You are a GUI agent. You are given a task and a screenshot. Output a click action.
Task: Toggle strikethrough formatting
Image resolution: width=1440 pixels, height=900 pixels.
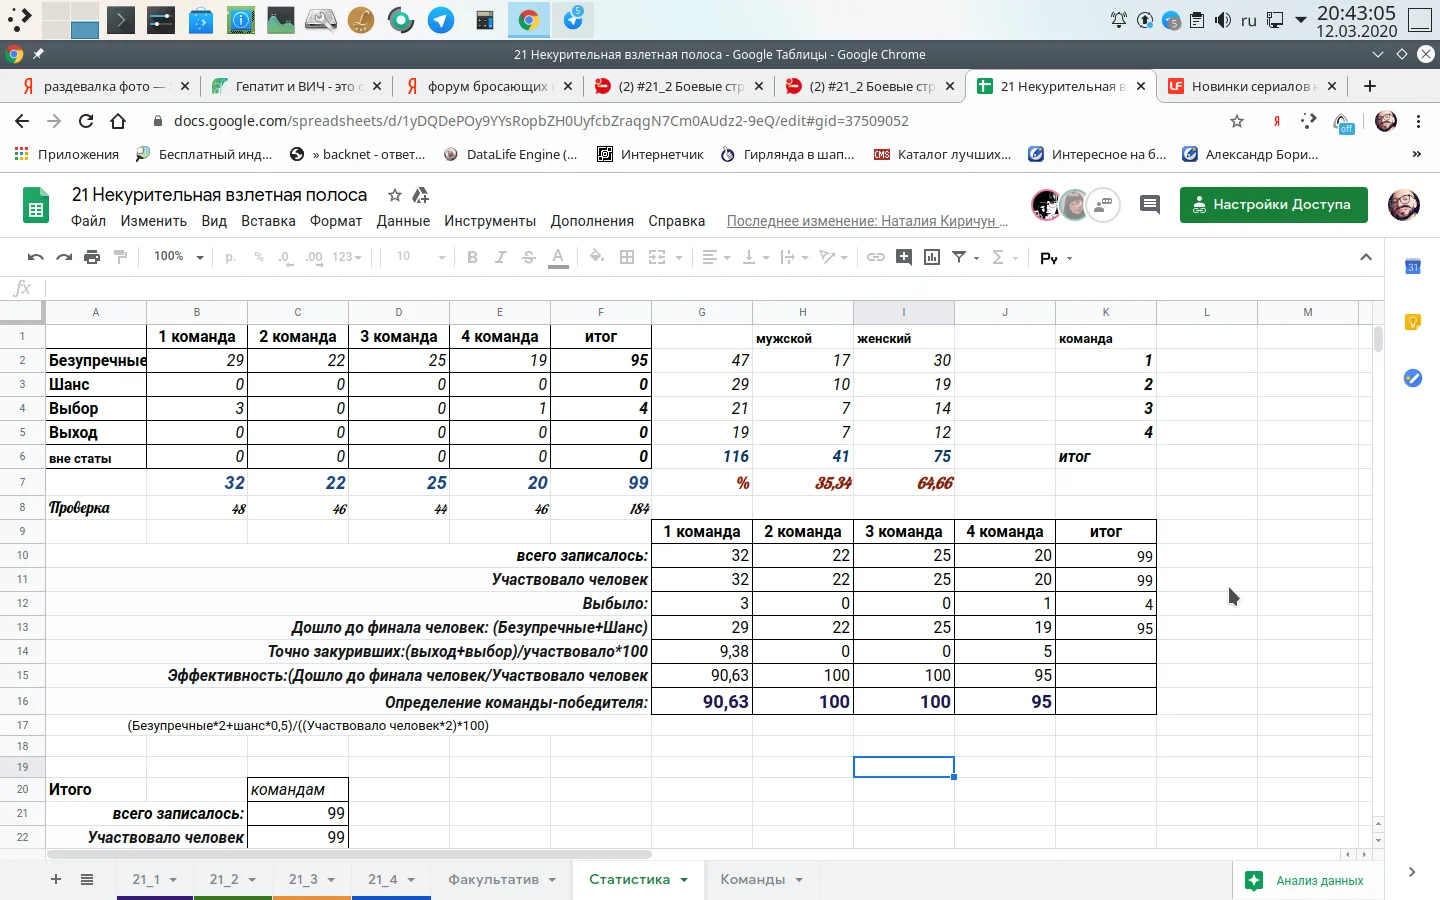tap(528, 257)
